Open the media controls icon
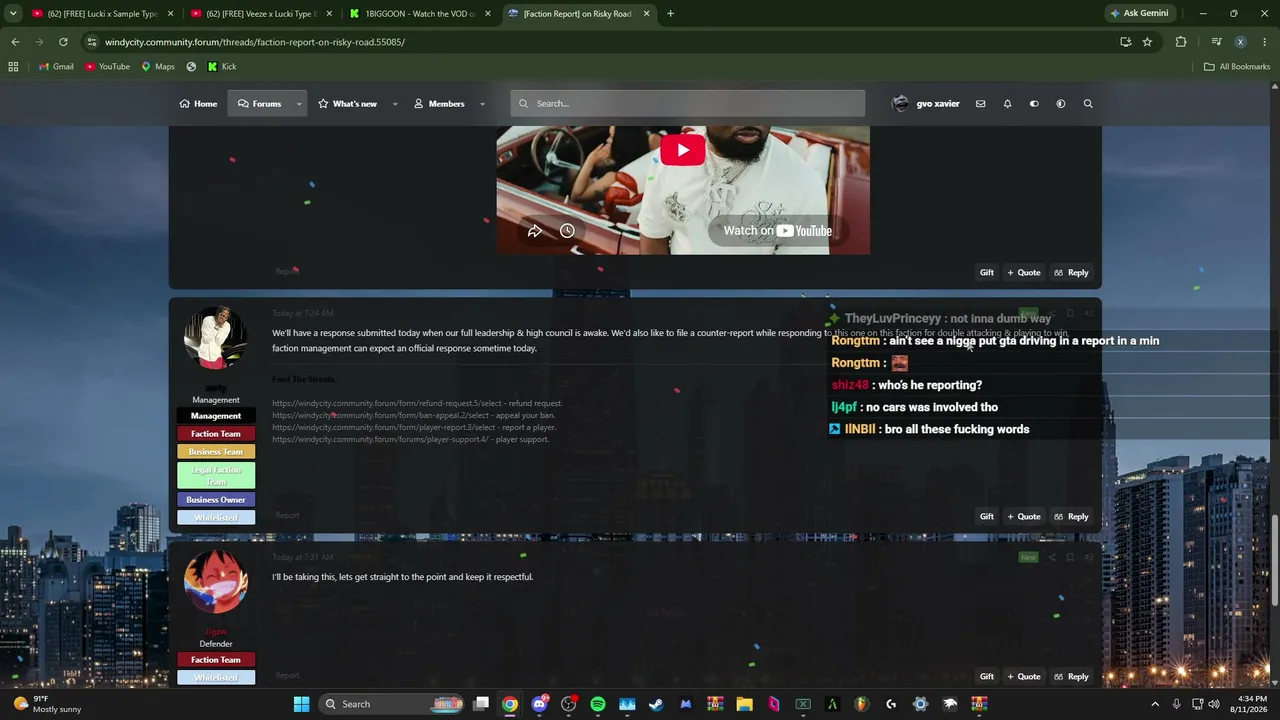The width and height of the screenshot is (1280, 720). coord(1216,42)
